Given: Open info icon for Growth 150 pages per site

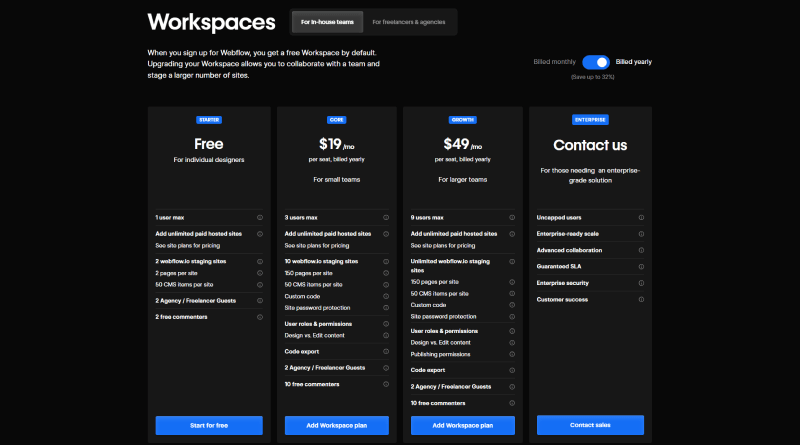Looking at the screenshot, I should [x=512, y=282].
